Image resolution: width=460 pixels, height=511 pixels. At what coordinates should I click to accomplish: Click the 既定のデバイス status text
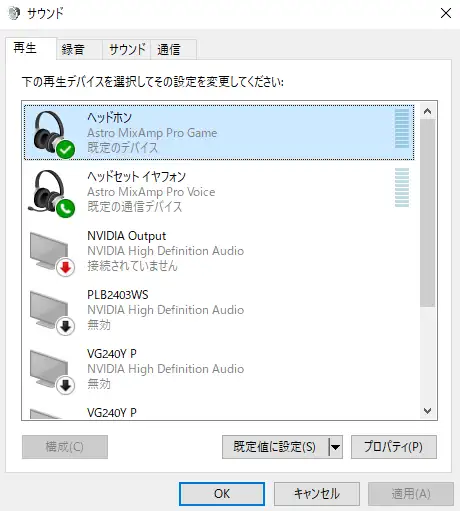122,147
